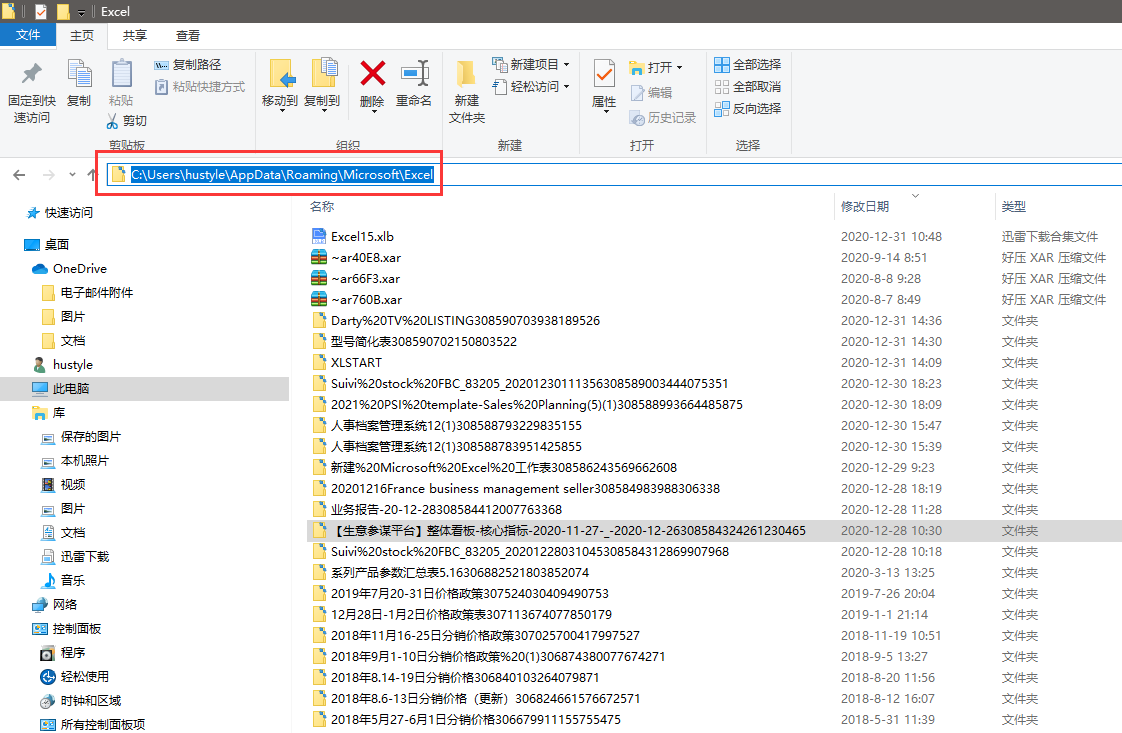Select 系列产品参数汇总表 folder

pyautogui.click(x=460, y=573)
